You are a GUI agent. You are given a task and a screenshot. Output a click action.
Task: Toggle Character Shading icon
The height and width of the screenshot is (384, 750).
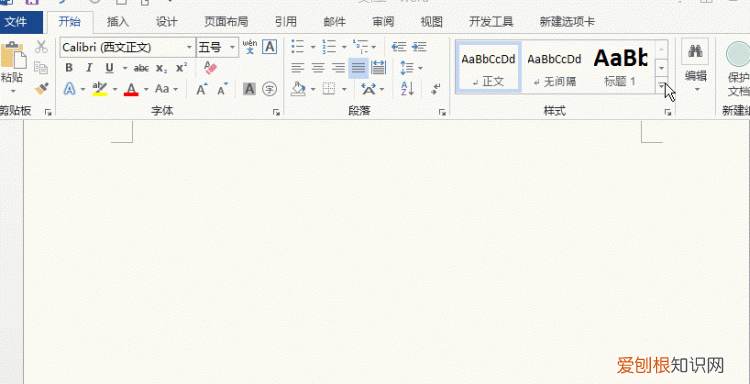click(x=249, y=89)
